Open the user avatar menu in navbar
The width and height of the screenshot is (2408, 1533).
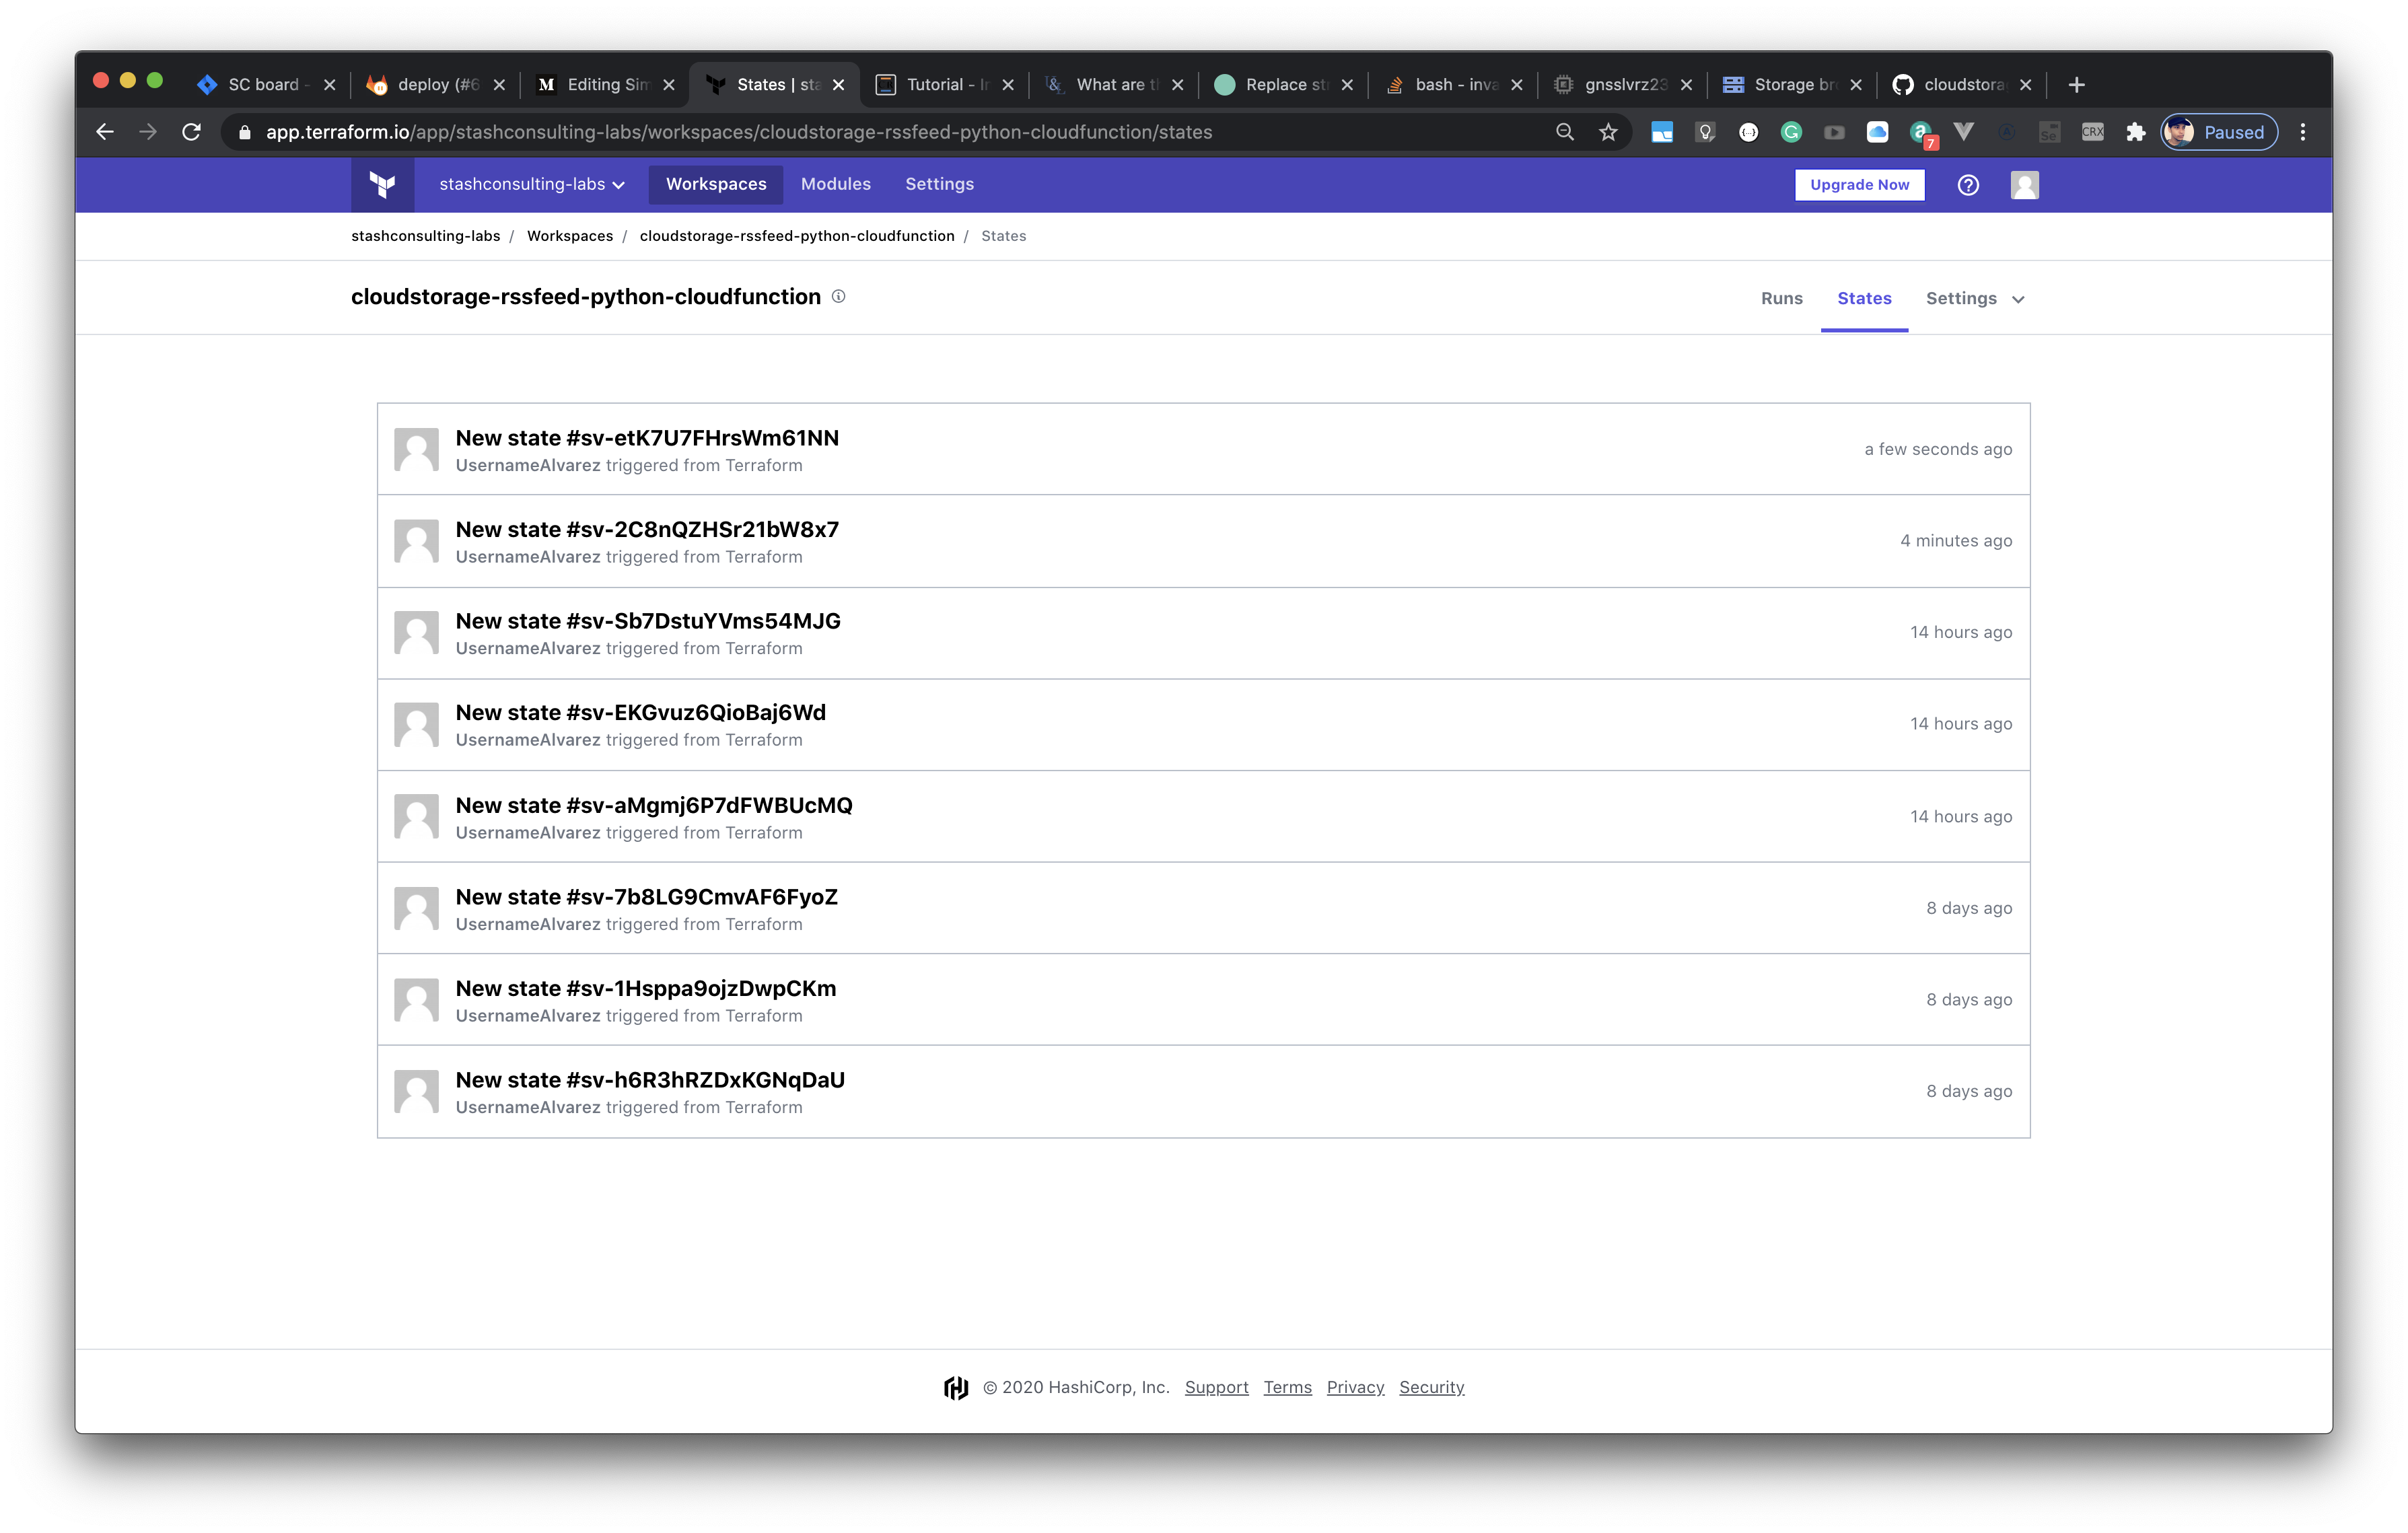pos(2024,185)
